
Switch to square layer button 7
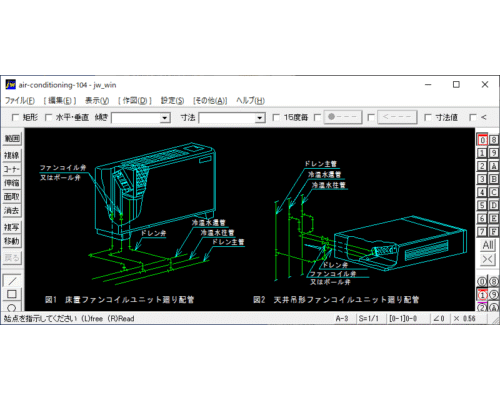pyautogui.click(x=482, y=231)
